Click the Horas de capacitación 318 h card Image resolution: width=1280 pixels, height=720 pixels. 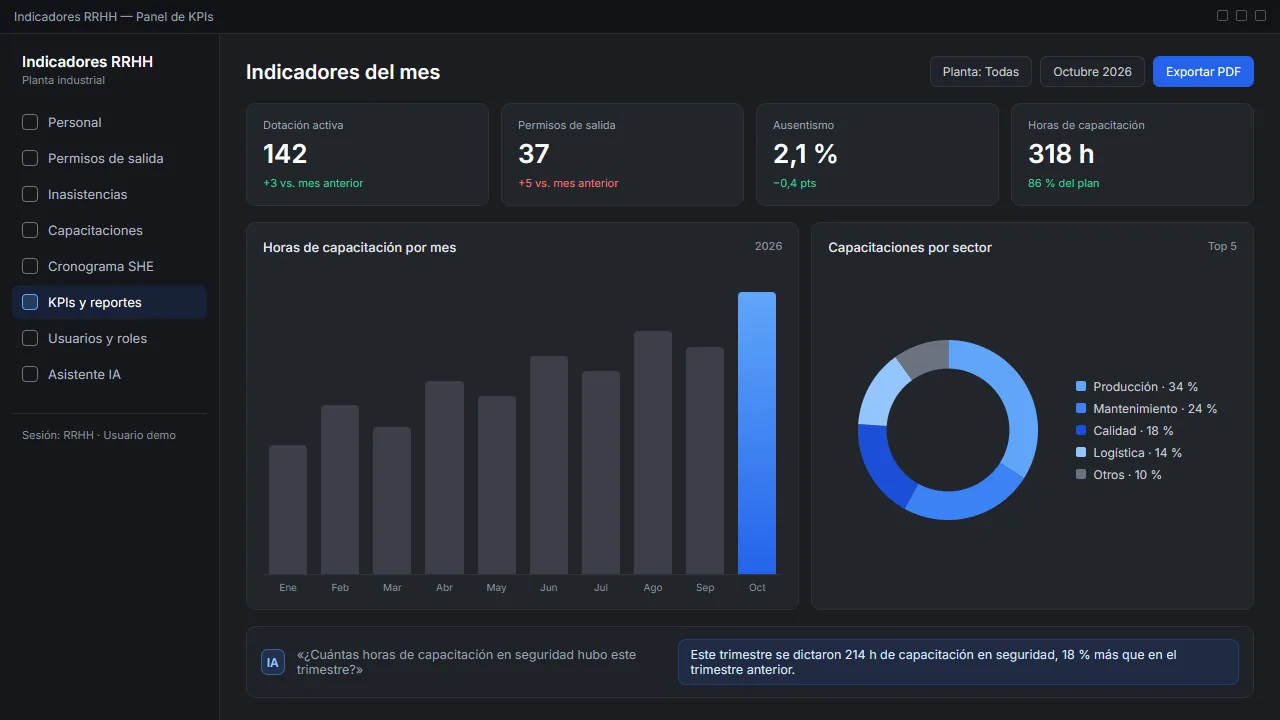tap(1132, 155)
